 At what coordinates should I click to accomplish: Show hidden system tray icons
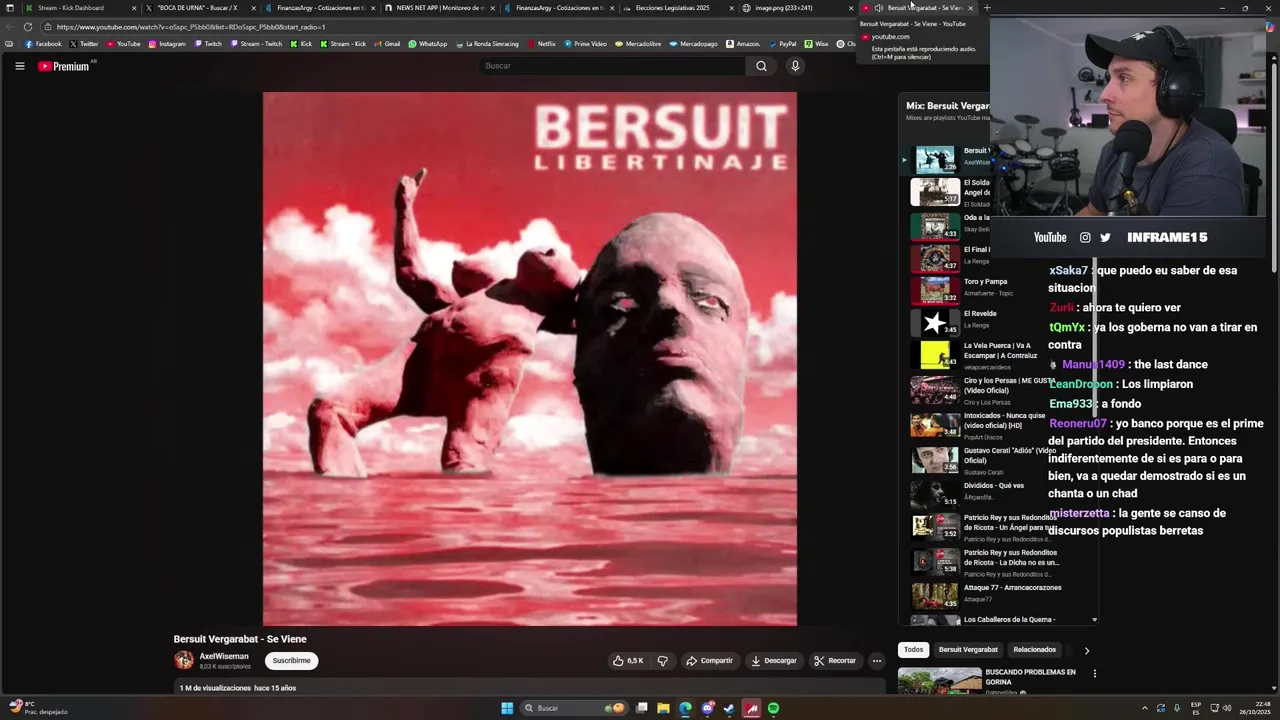[1144, 708]
